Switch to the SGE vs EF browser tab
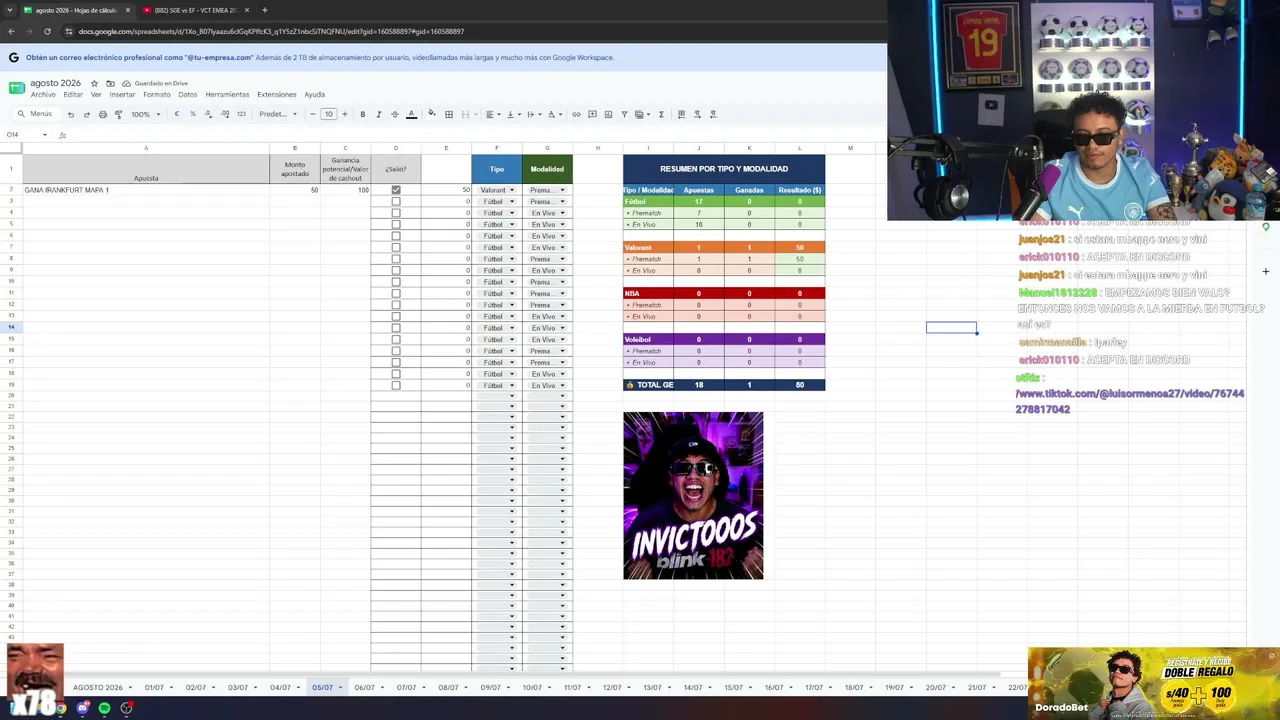The width and height of the screenshot is (1280, 720). [196, 10]
